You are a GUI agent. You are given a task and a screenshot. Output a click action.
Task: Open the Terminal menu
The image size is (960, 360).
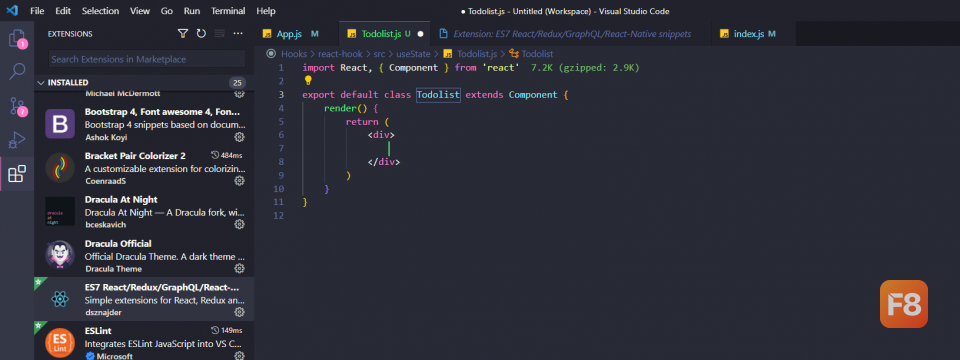(228, 11)
